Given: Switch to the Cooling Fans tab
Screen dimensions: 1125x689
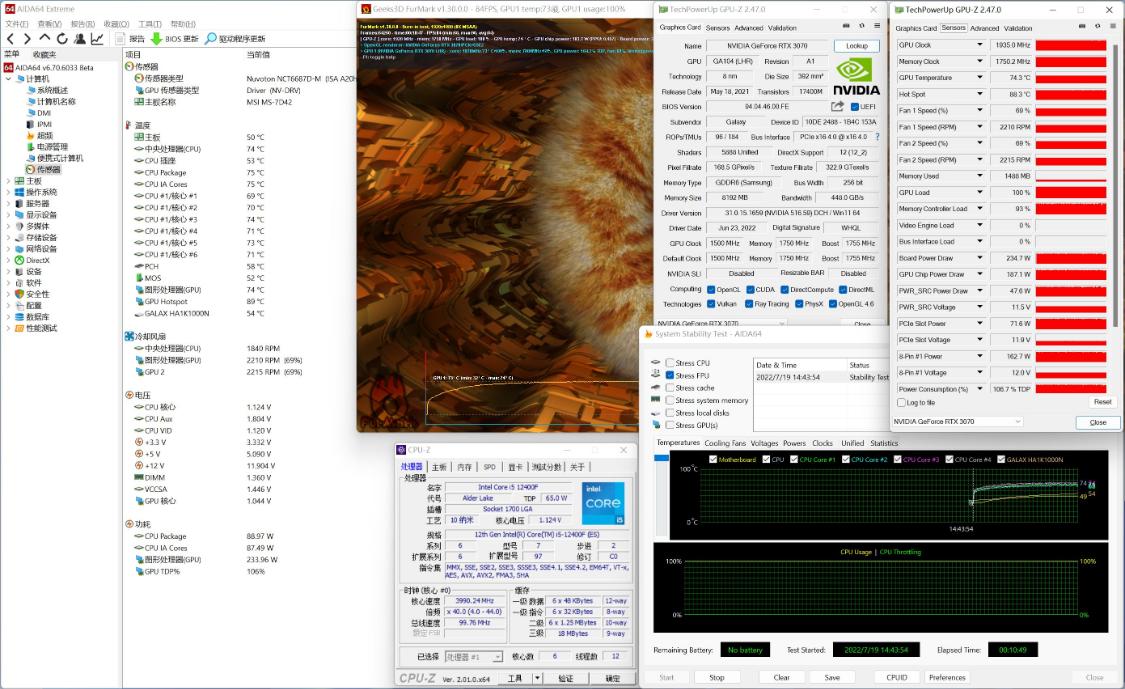Looking at the screenshot, I should (x=725, y=443).
